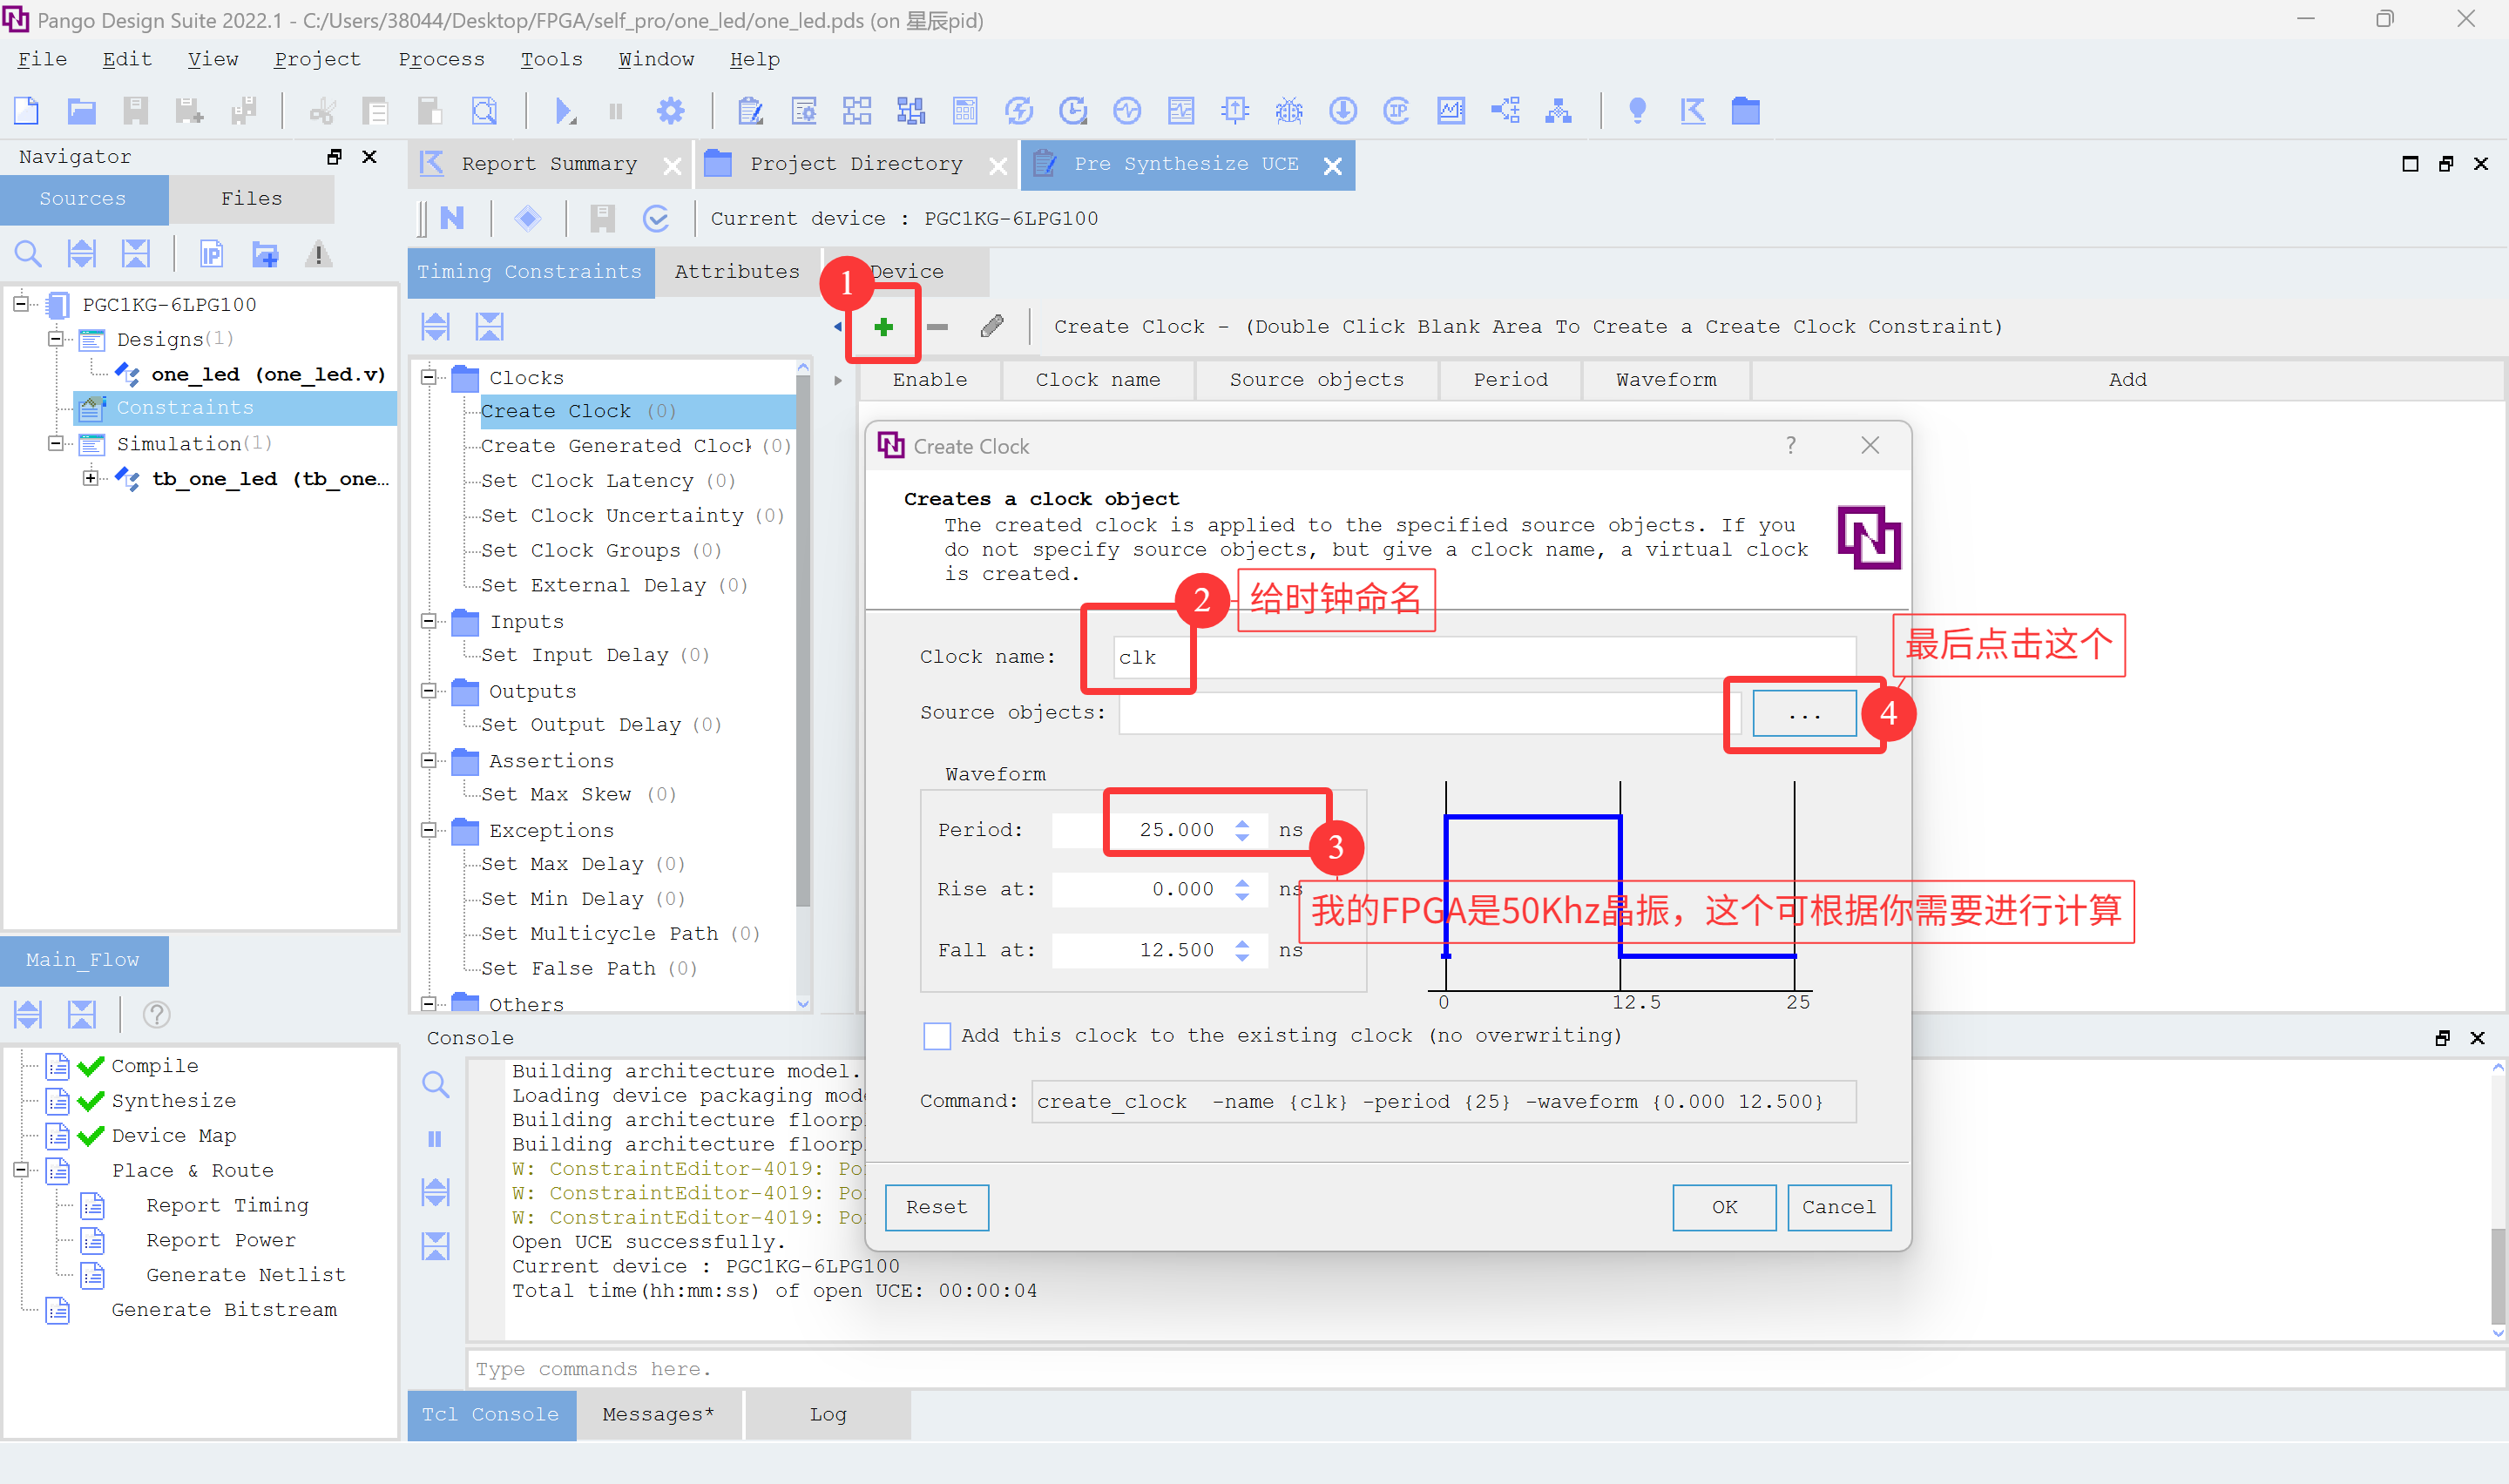2509x1484 pixels.
Task: Click the green plus add-constraint icon
Action: (883, 327)
